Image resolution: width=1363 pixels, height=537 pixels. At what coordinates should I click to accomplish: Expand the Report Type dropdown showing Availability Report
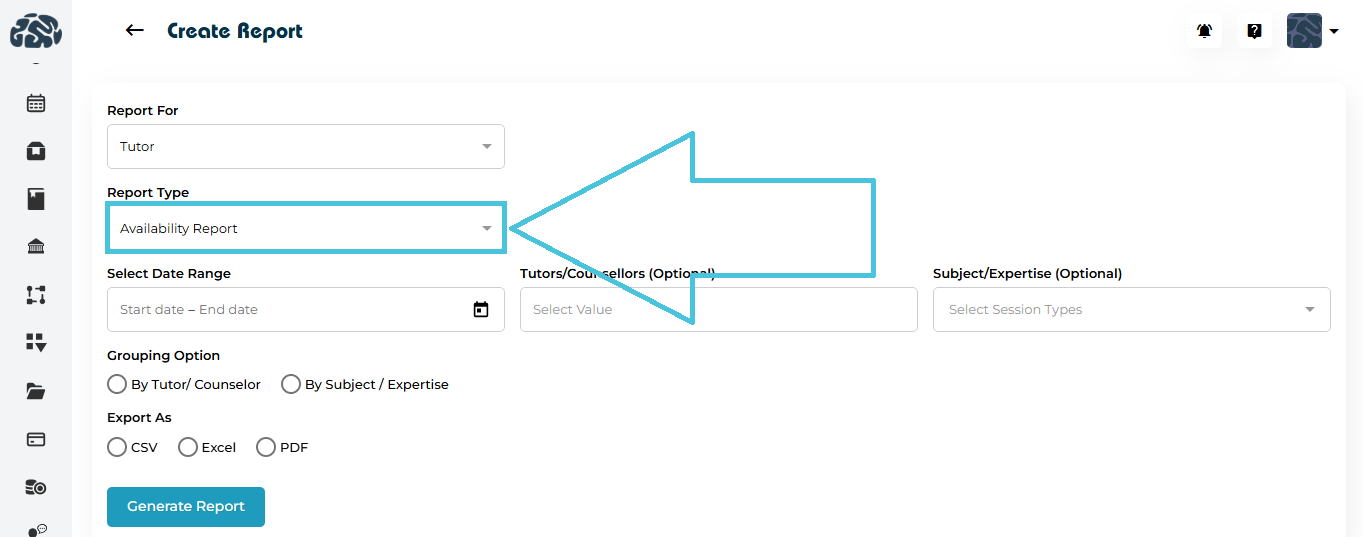[x=305, y=229]
